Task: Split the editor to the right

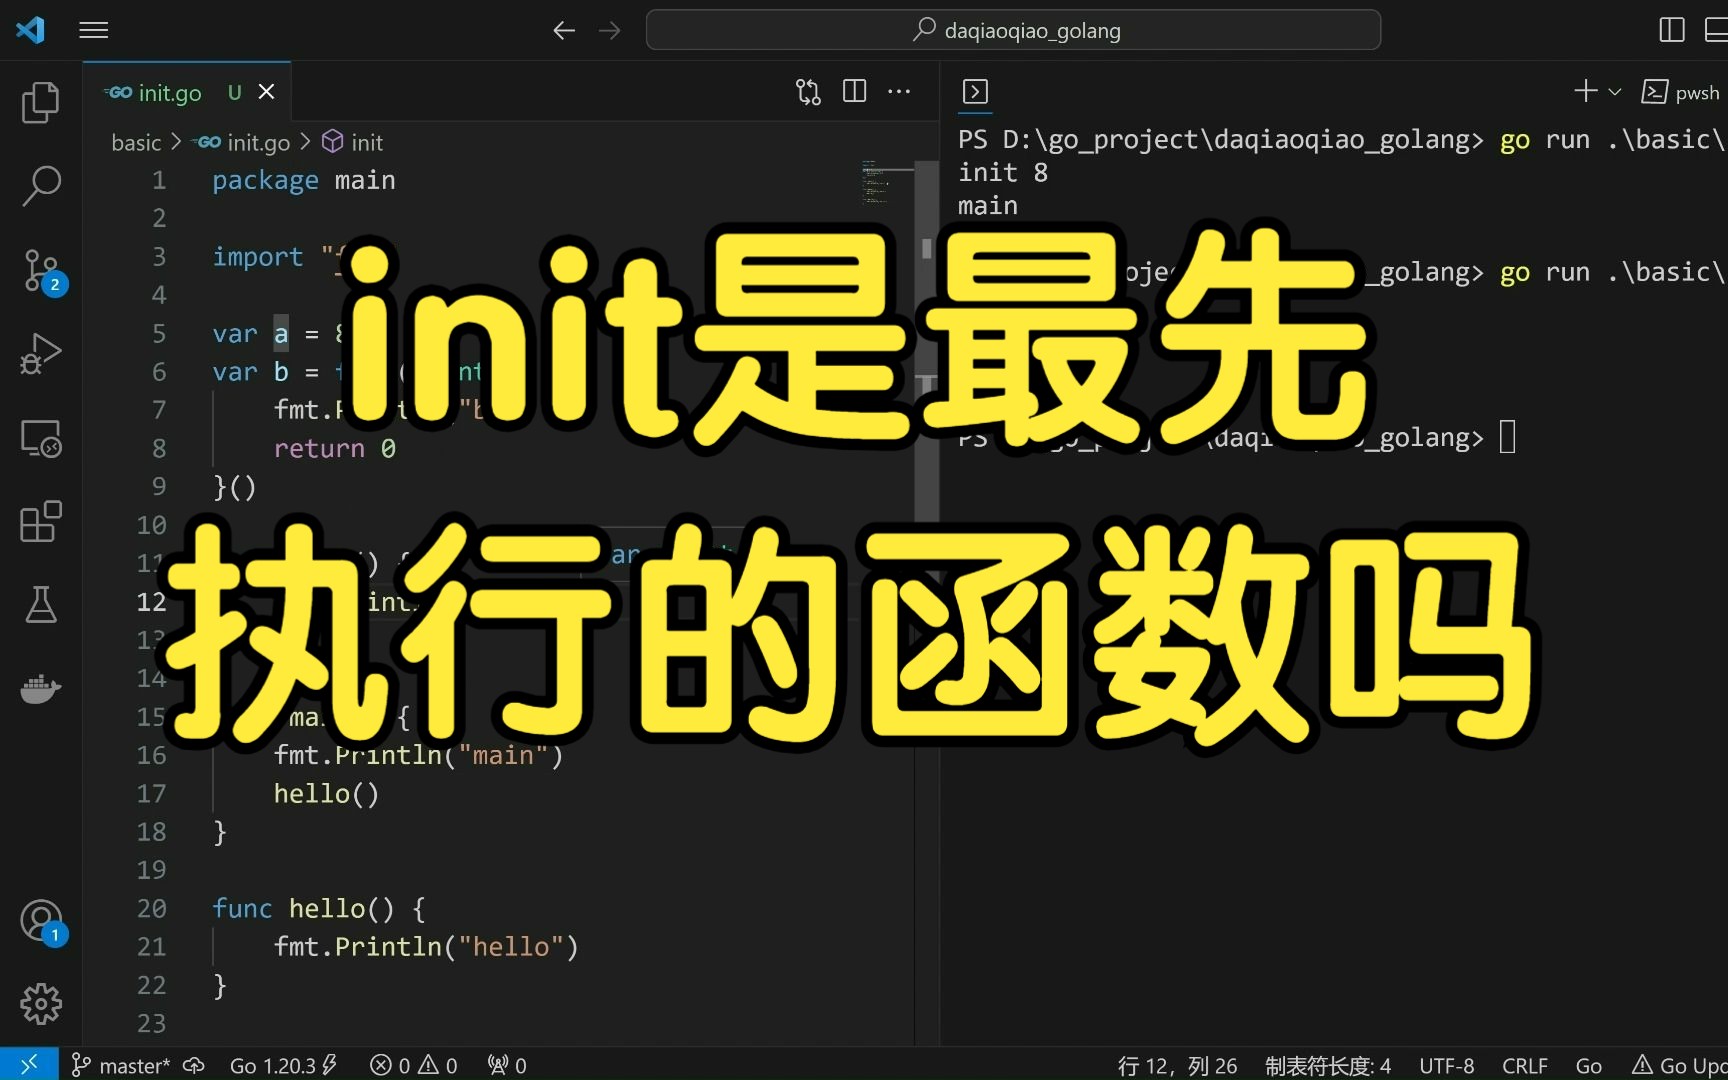Action: (854, 91)
